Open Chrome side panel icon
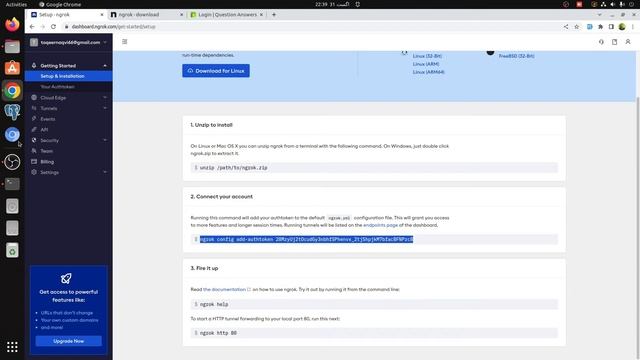 (x=611, y=27)
